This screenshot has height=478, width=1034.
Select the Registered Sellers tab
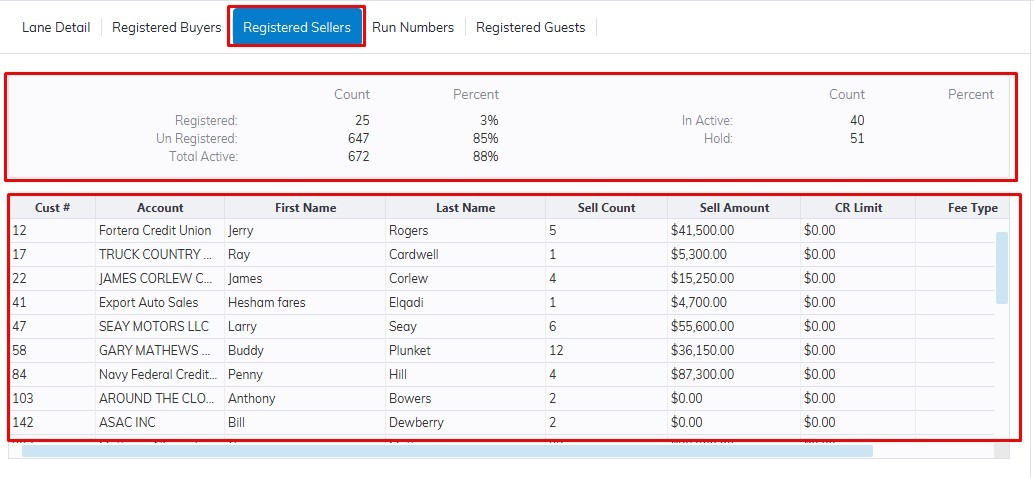pyautogui.click(x=297, y=28)
